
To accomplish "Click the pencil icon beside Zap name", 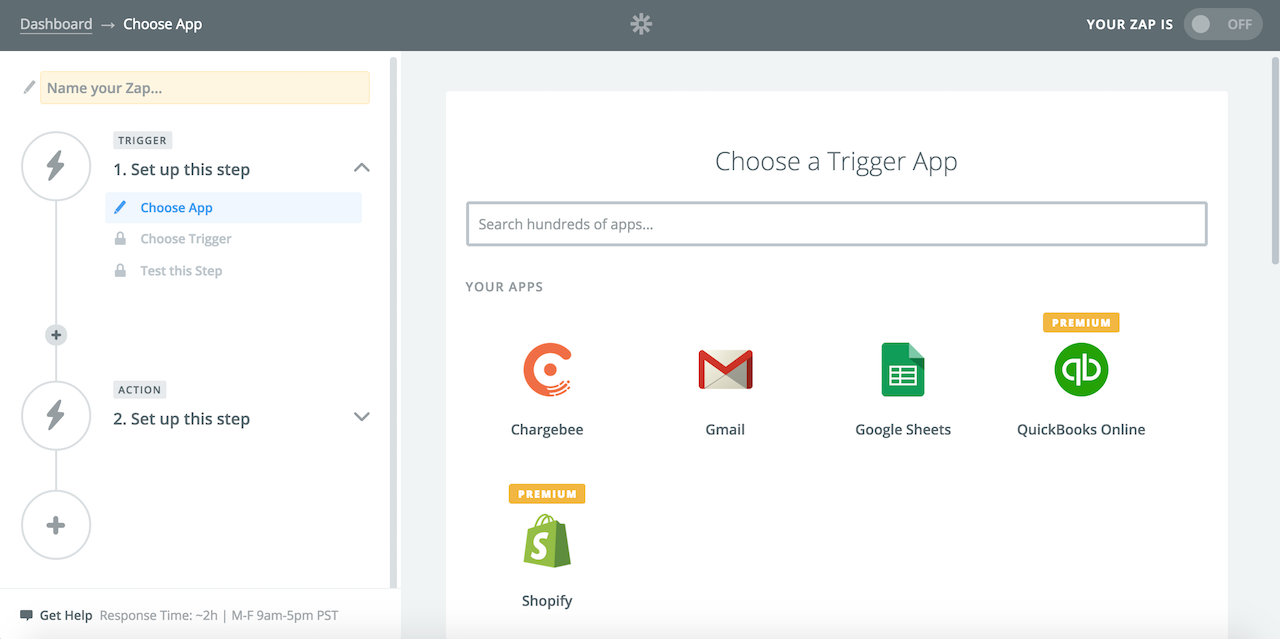I will (x=29, y=87).
